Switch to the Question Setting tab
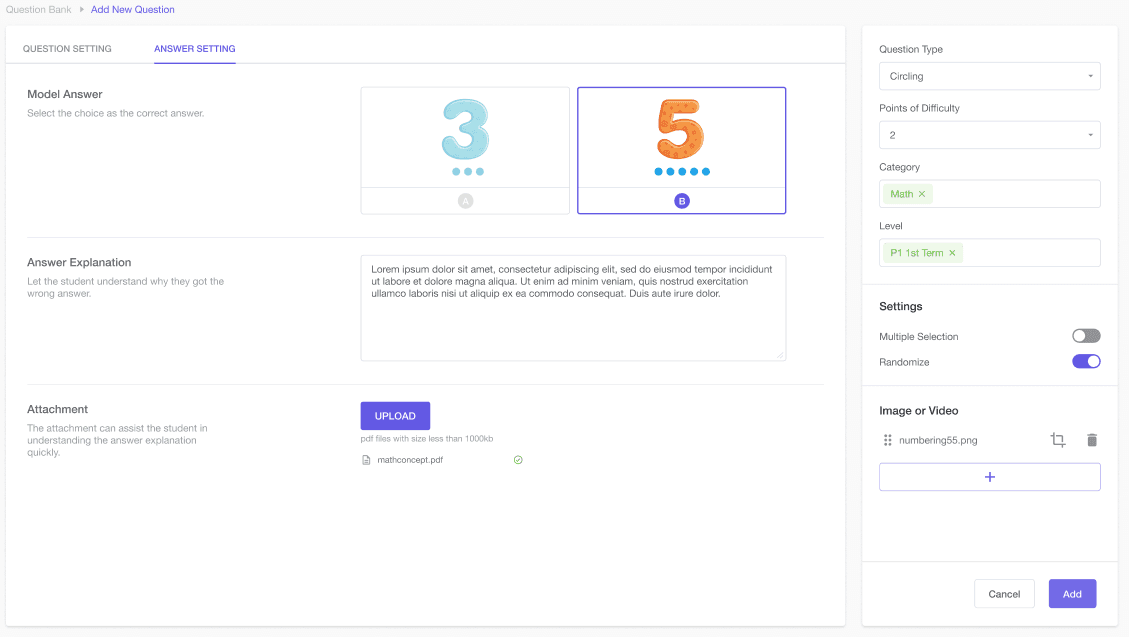The width and height of the screenshot is (1129, 637). click(x=65, y=48)
